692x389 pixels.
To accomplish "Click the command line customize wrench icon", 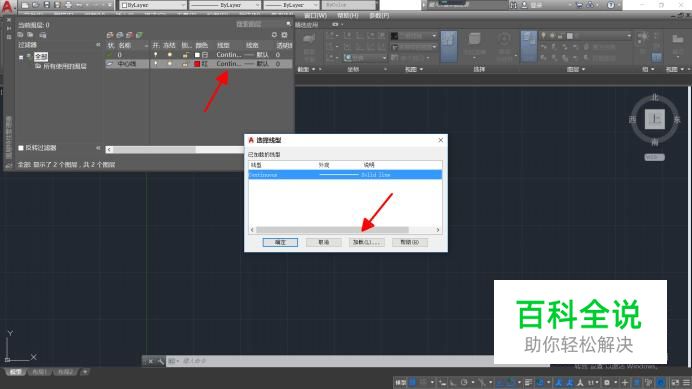I will point(161,361).
